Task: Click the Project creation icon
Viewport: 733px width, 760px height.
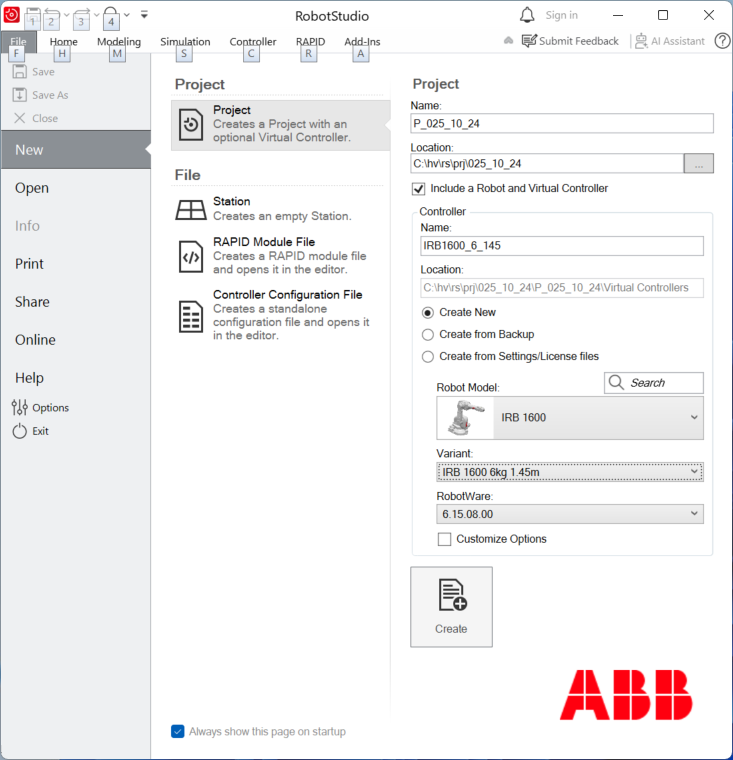Action: point(191,125)
